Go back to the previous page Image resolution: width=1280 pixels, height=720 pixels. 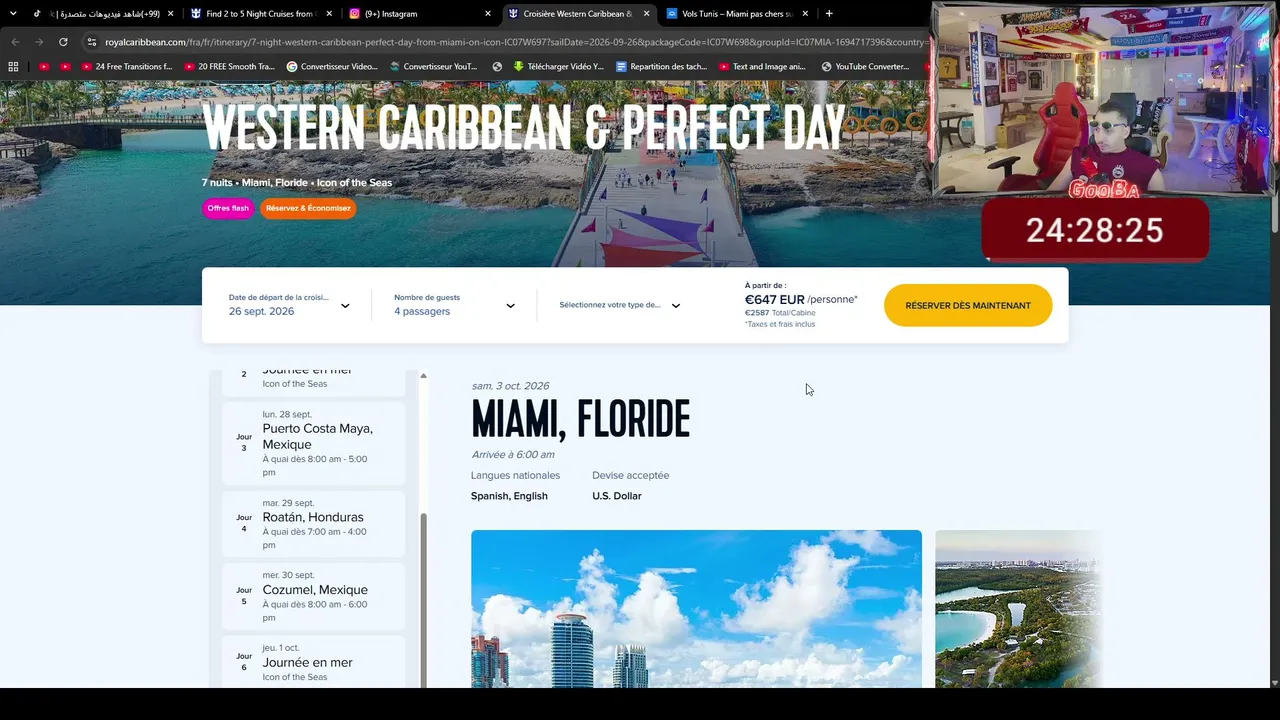click(15, 42)
